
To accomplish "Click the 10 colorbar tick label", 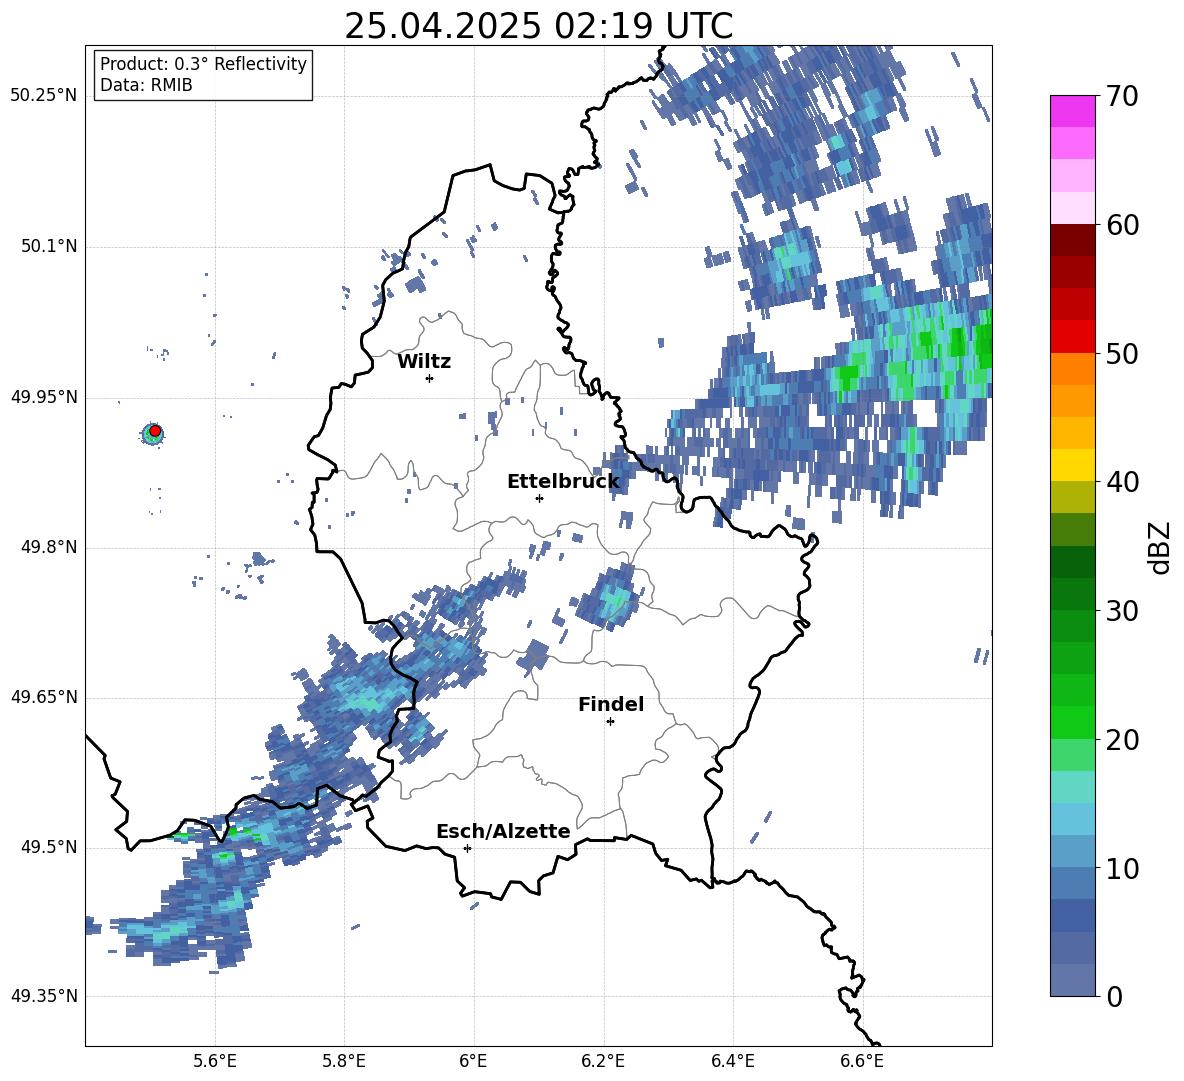I will click(x=1122, y=868).
